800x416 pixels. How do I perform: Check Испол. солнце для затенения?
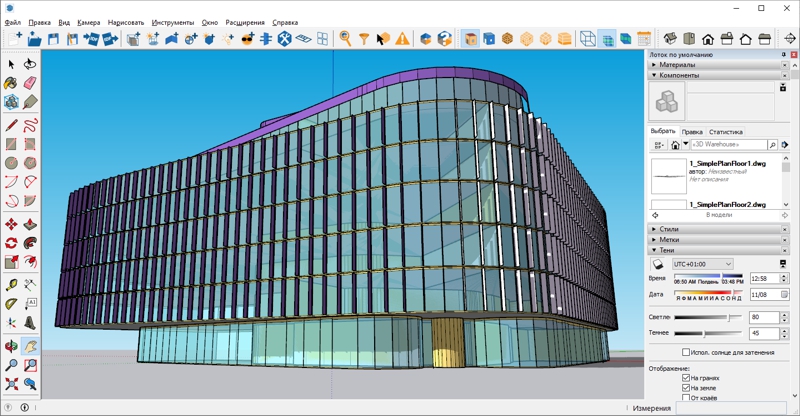(x=686, y=352)
